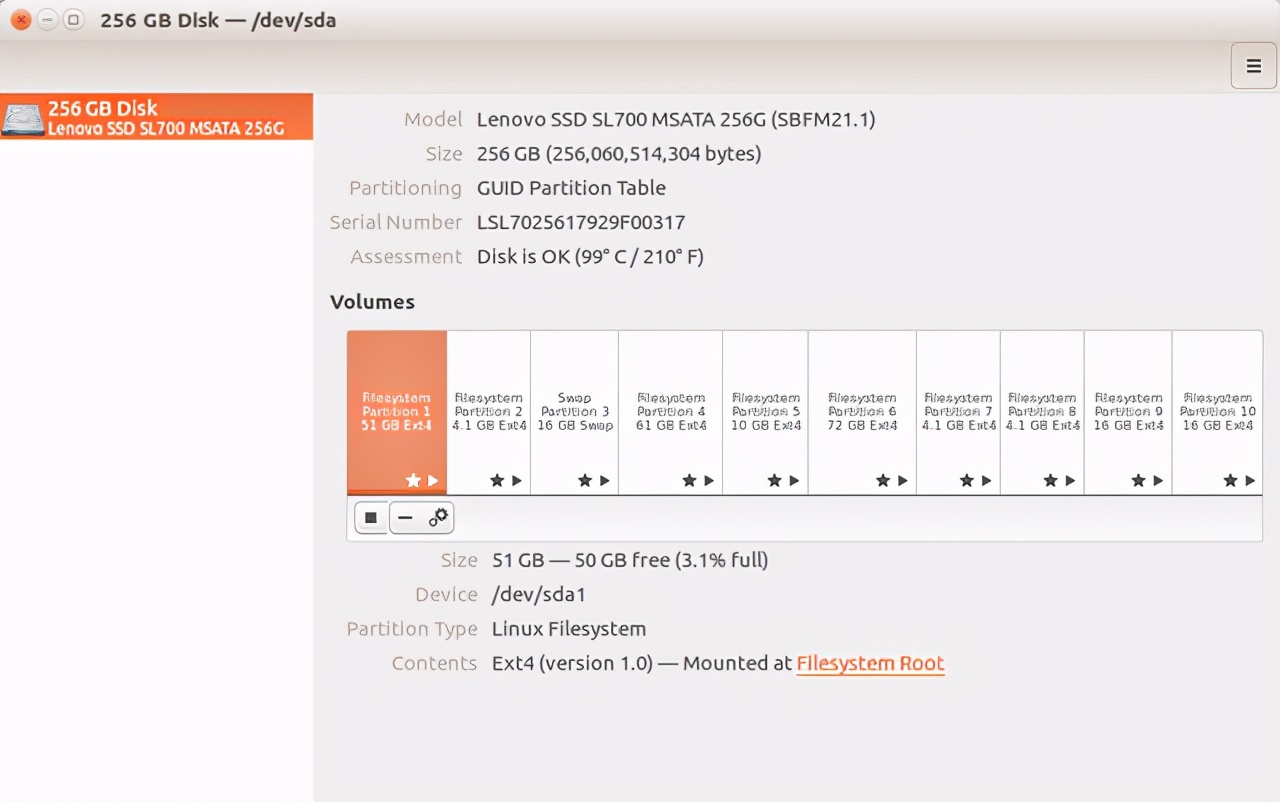Viewport: 1280px width, 802px height.
Task: Click the disk drive icon in sidebar
Action: click(x=22, y=118)
